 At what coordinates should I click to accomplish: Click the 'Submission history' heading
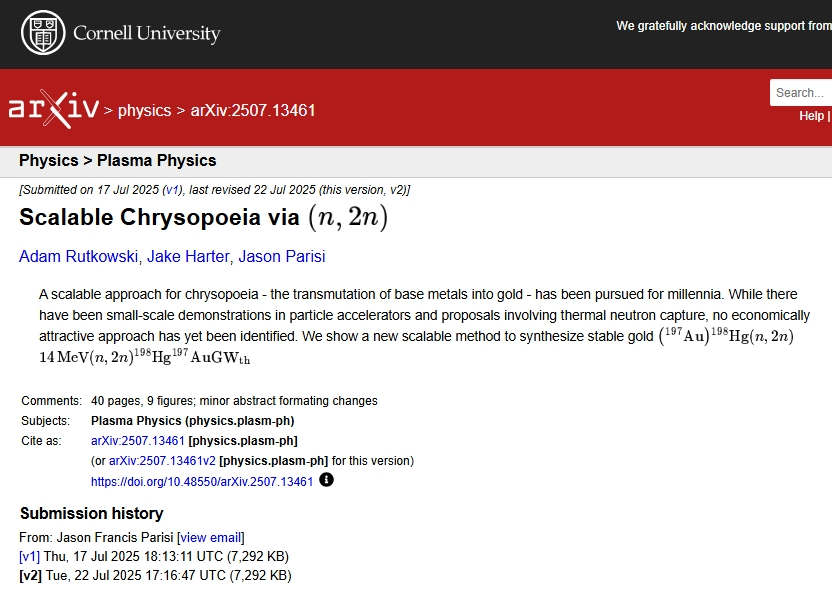pos(92,513)
